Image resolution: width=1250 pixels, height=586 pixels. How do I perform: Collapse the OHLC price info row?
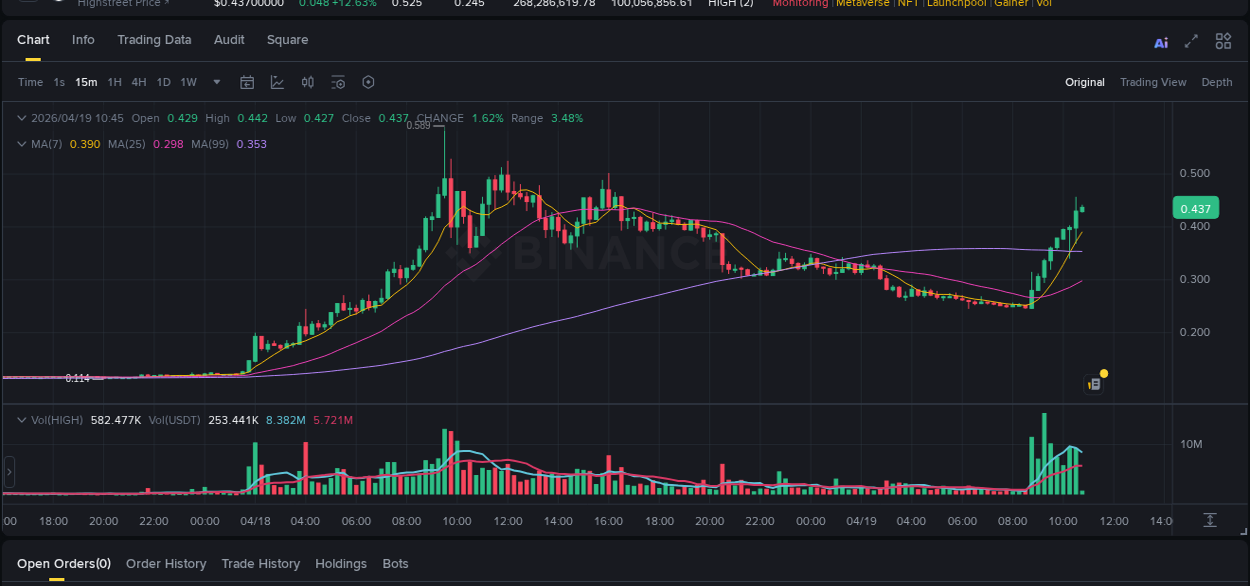21,117
